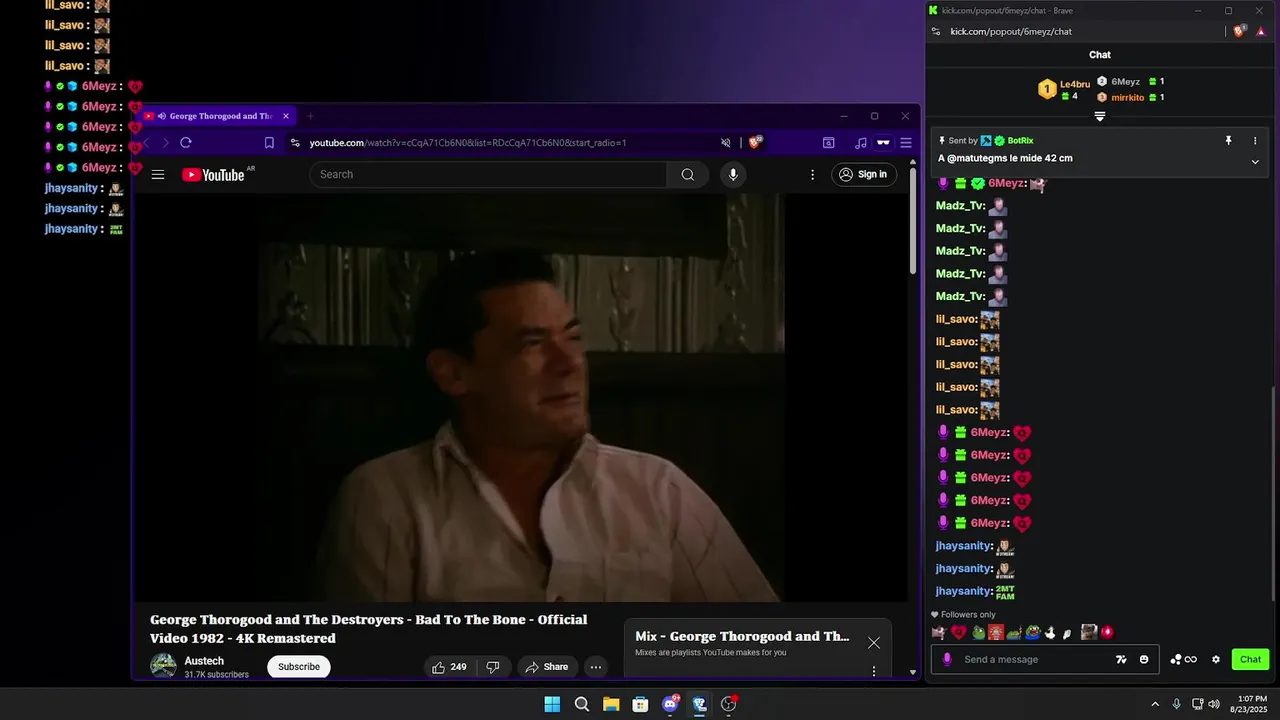Open YouTube hamburger guide menu
This screenshot has width=1280, height=720.
click(158, 175)
